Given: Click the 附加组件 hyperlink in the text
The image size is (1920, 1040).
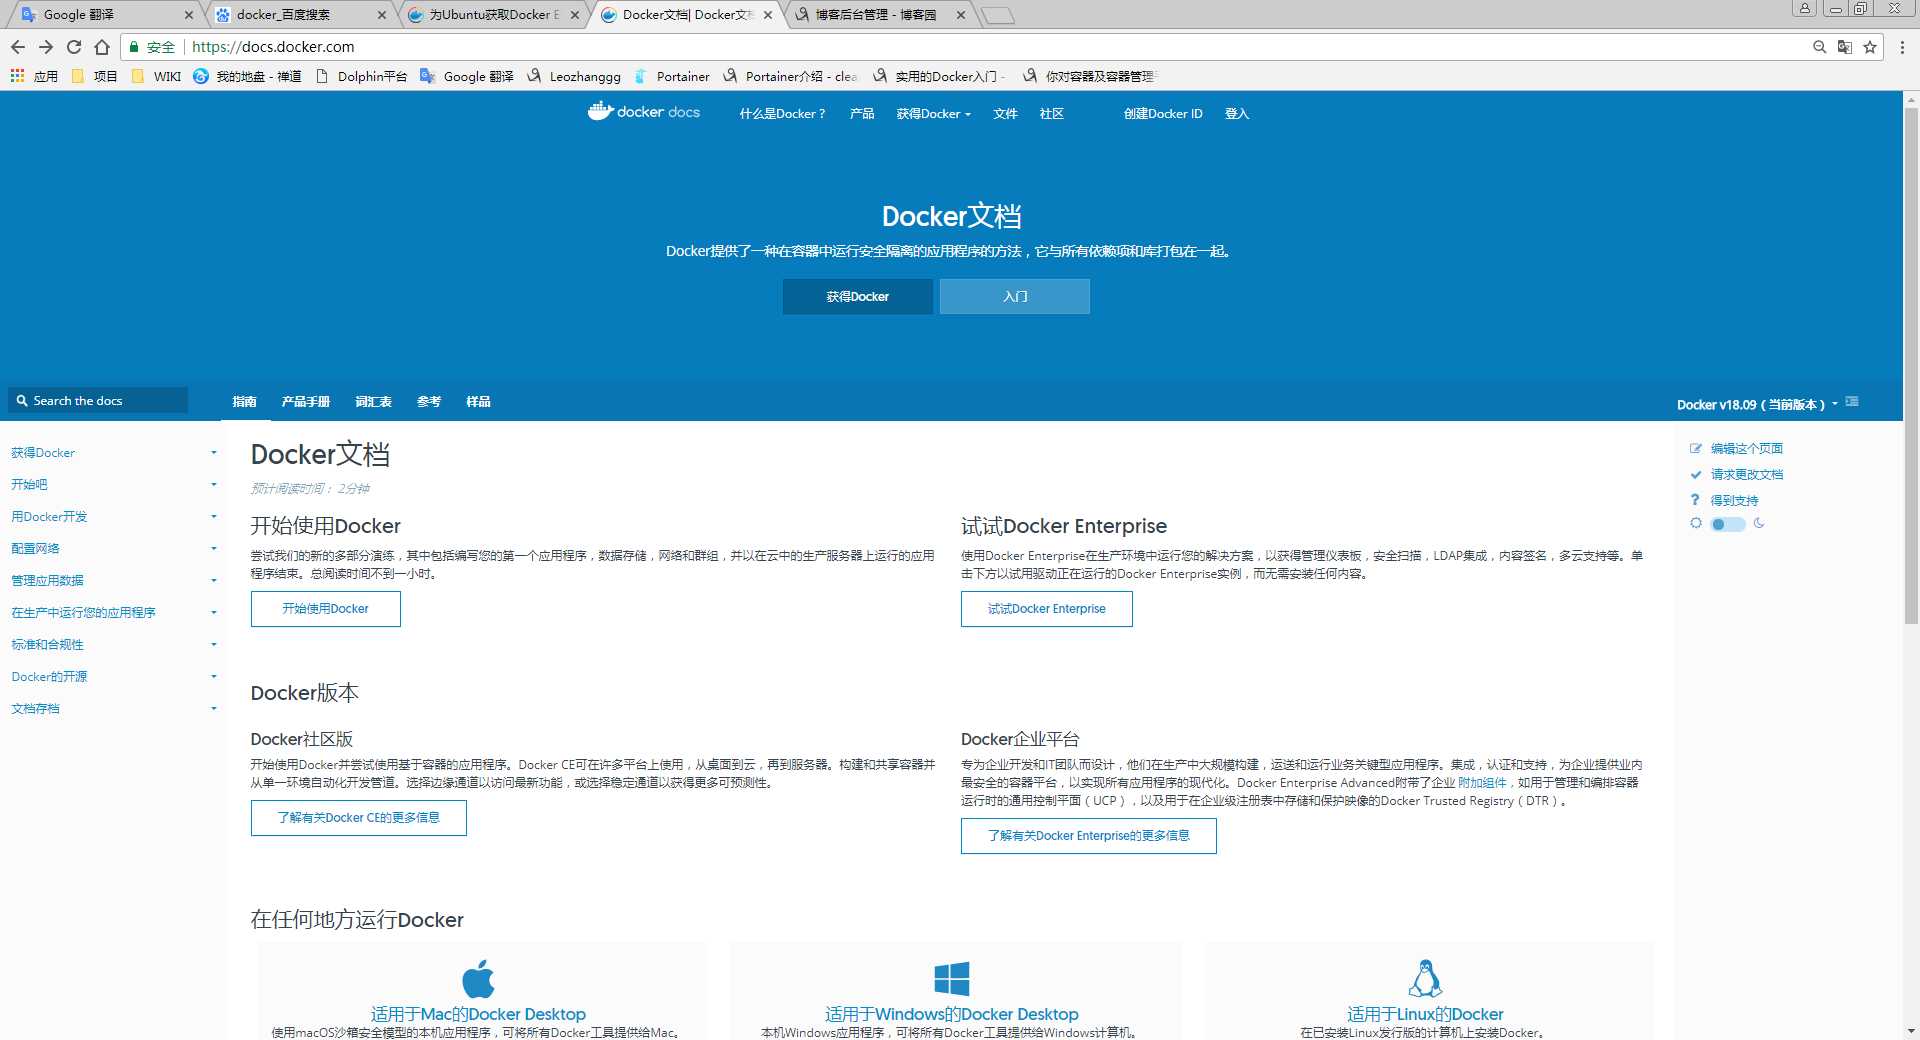Looking at the screenshot, I should 1482,783.
